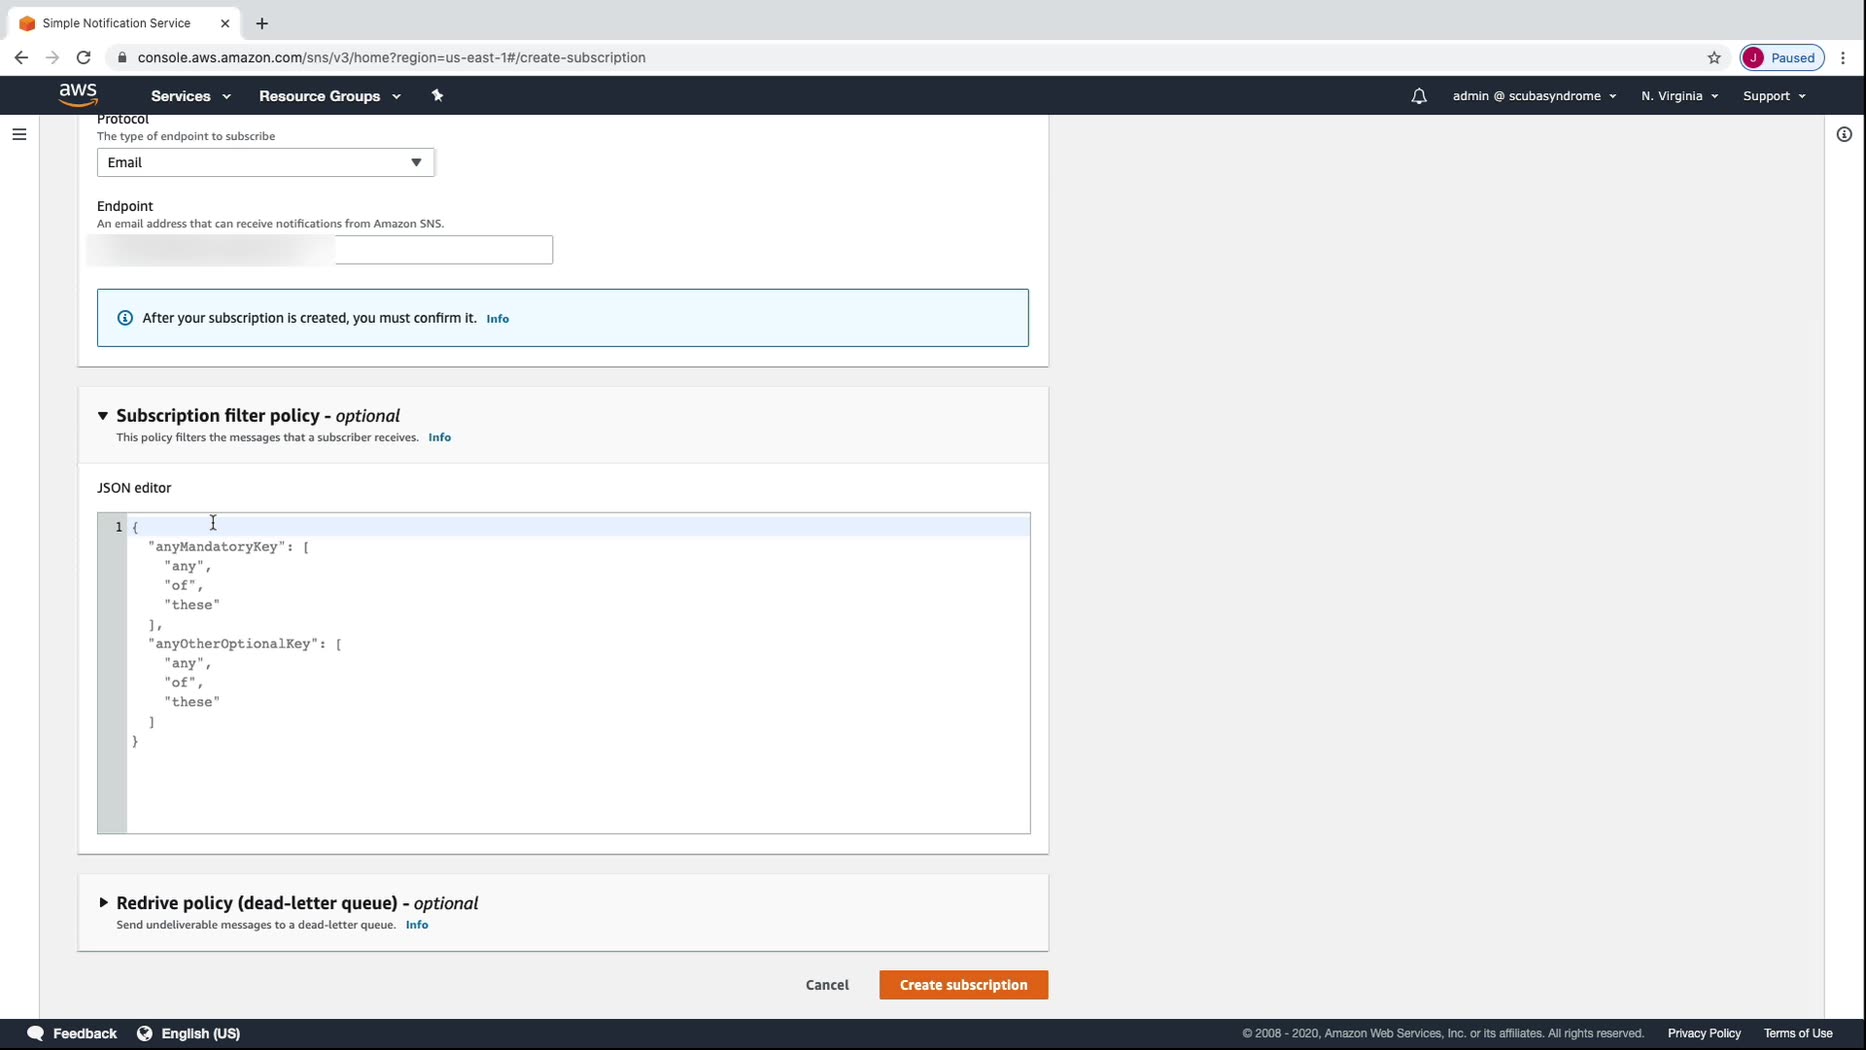This screenshot has width=1866, height=1050.
Task: Open the Privacy Policy link
Action: (x=1704, y=1033)
